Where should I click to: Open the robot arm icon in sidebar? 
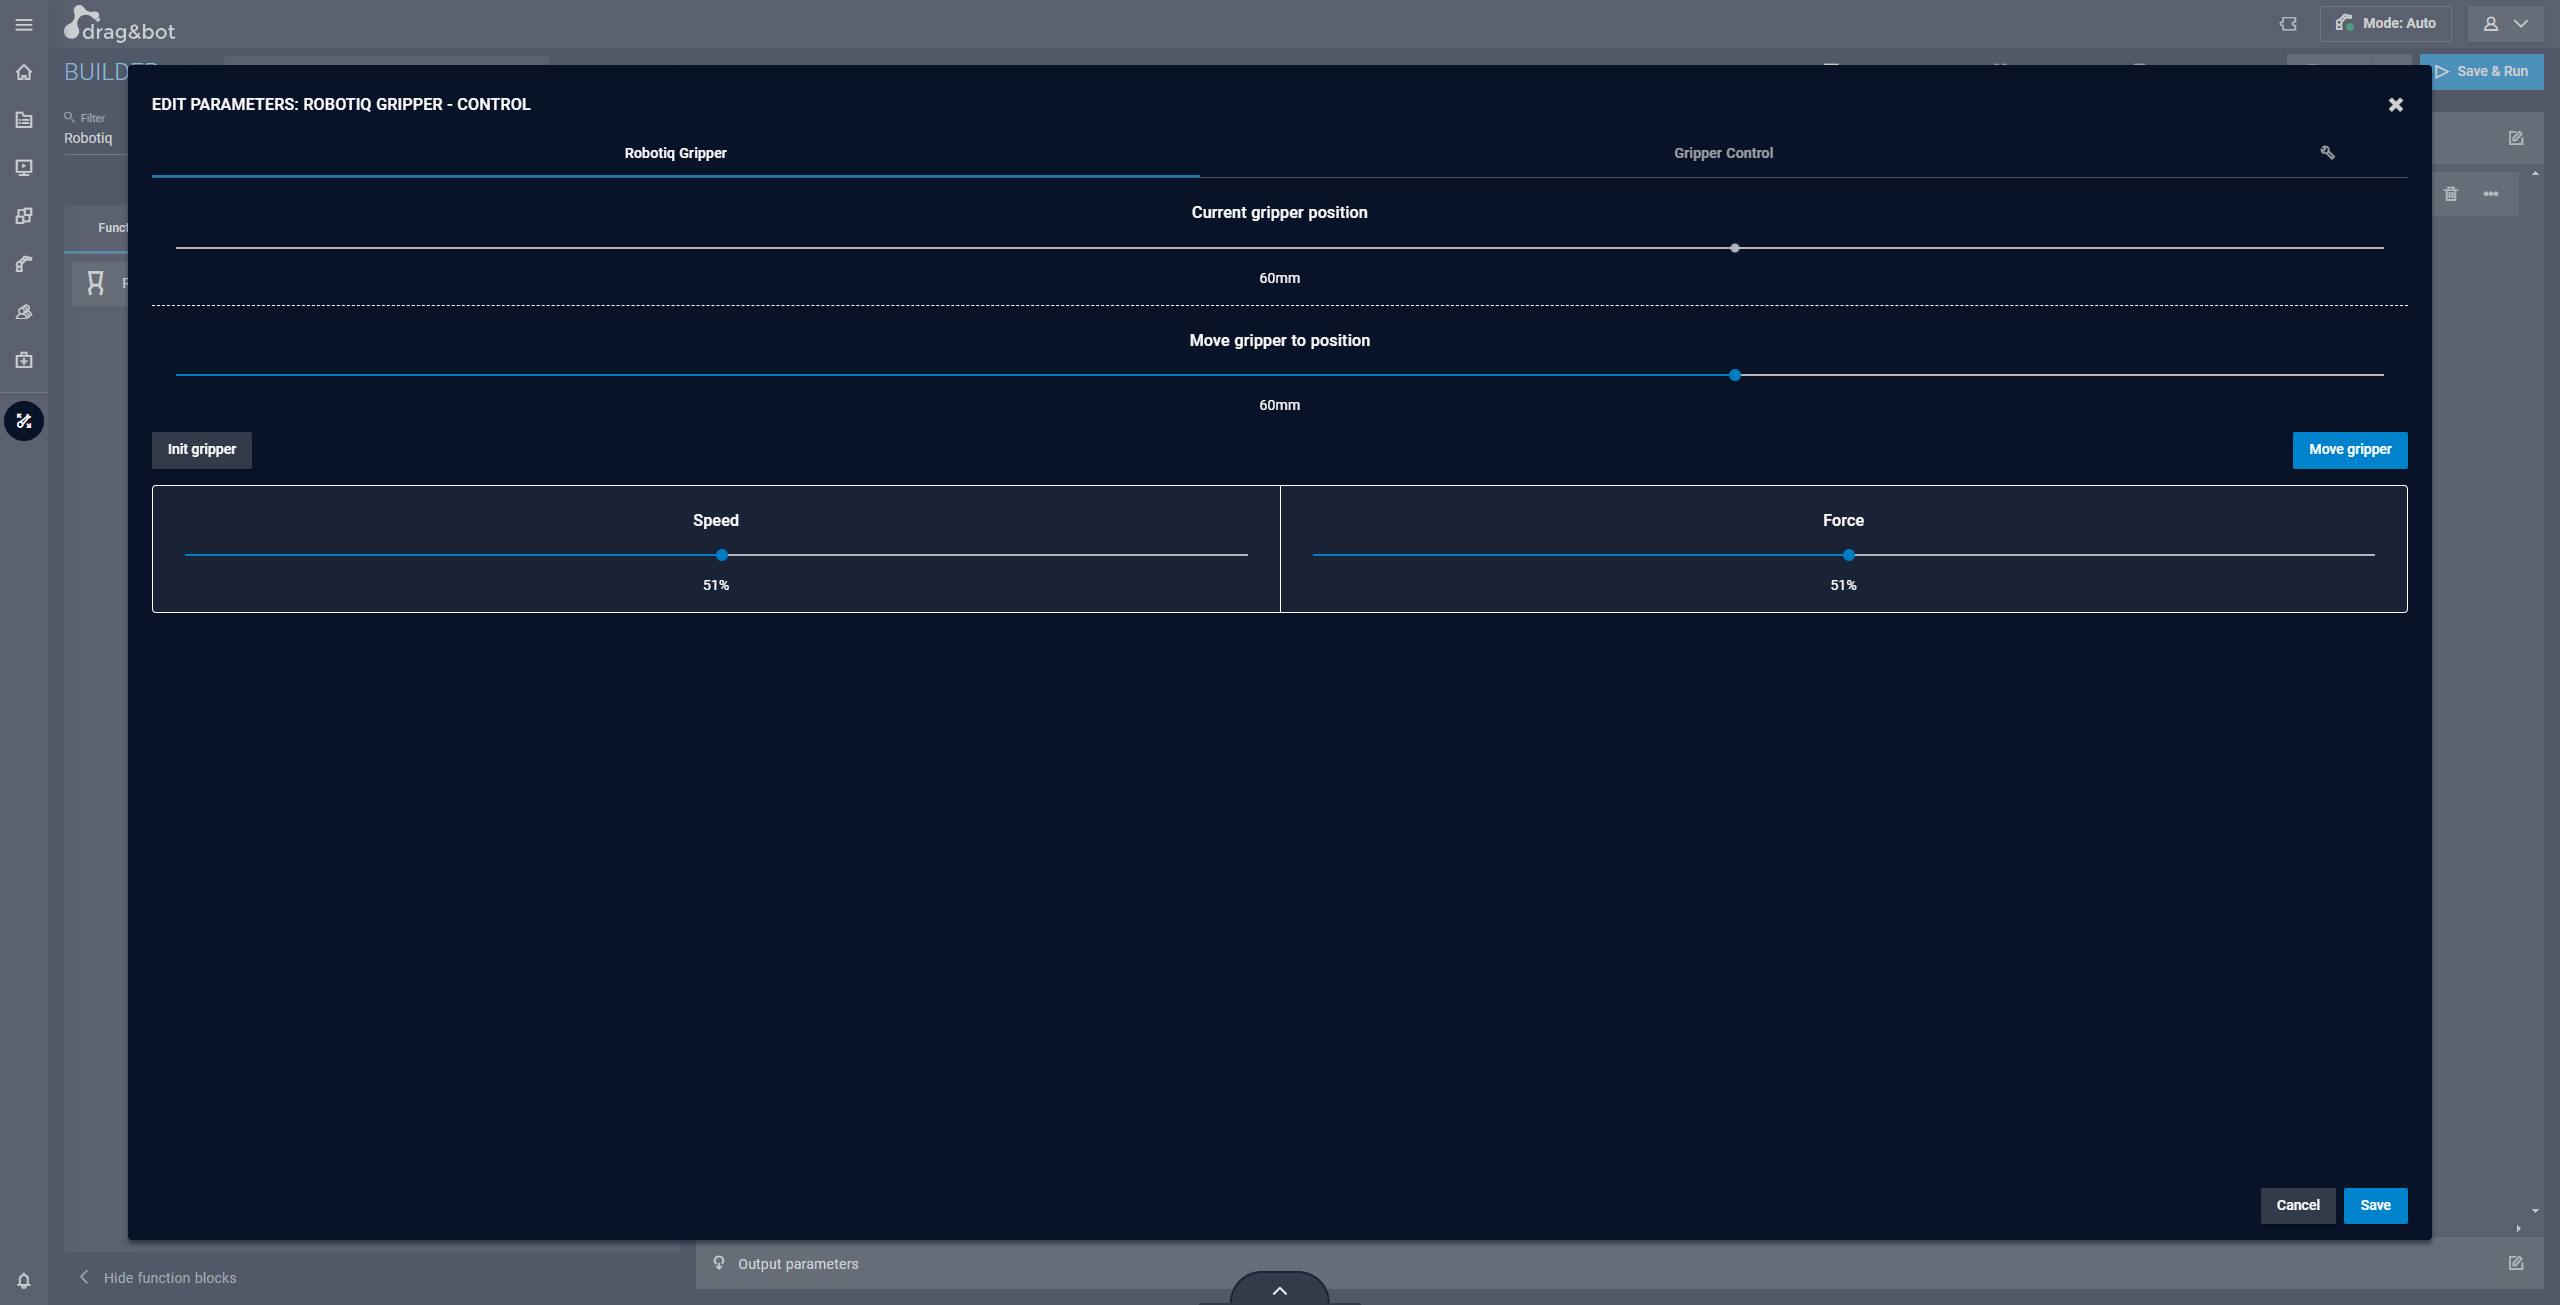[x=24, y=264]
